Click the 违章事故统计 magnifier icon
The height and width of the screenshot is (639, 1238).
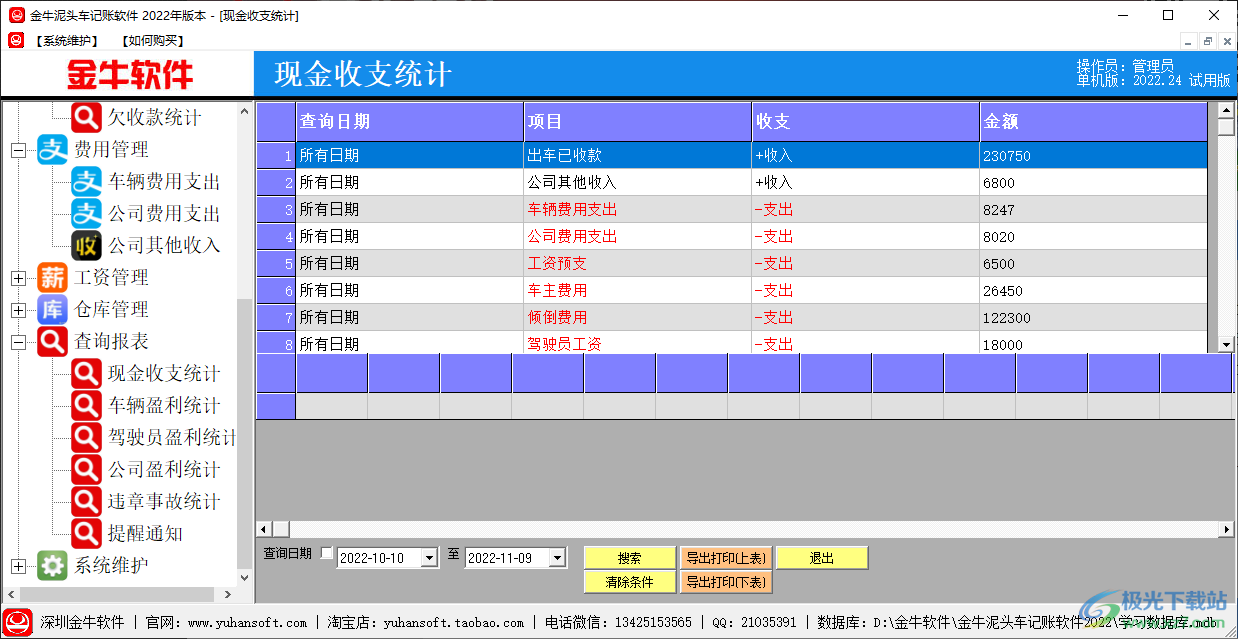[x=85, y=502]
